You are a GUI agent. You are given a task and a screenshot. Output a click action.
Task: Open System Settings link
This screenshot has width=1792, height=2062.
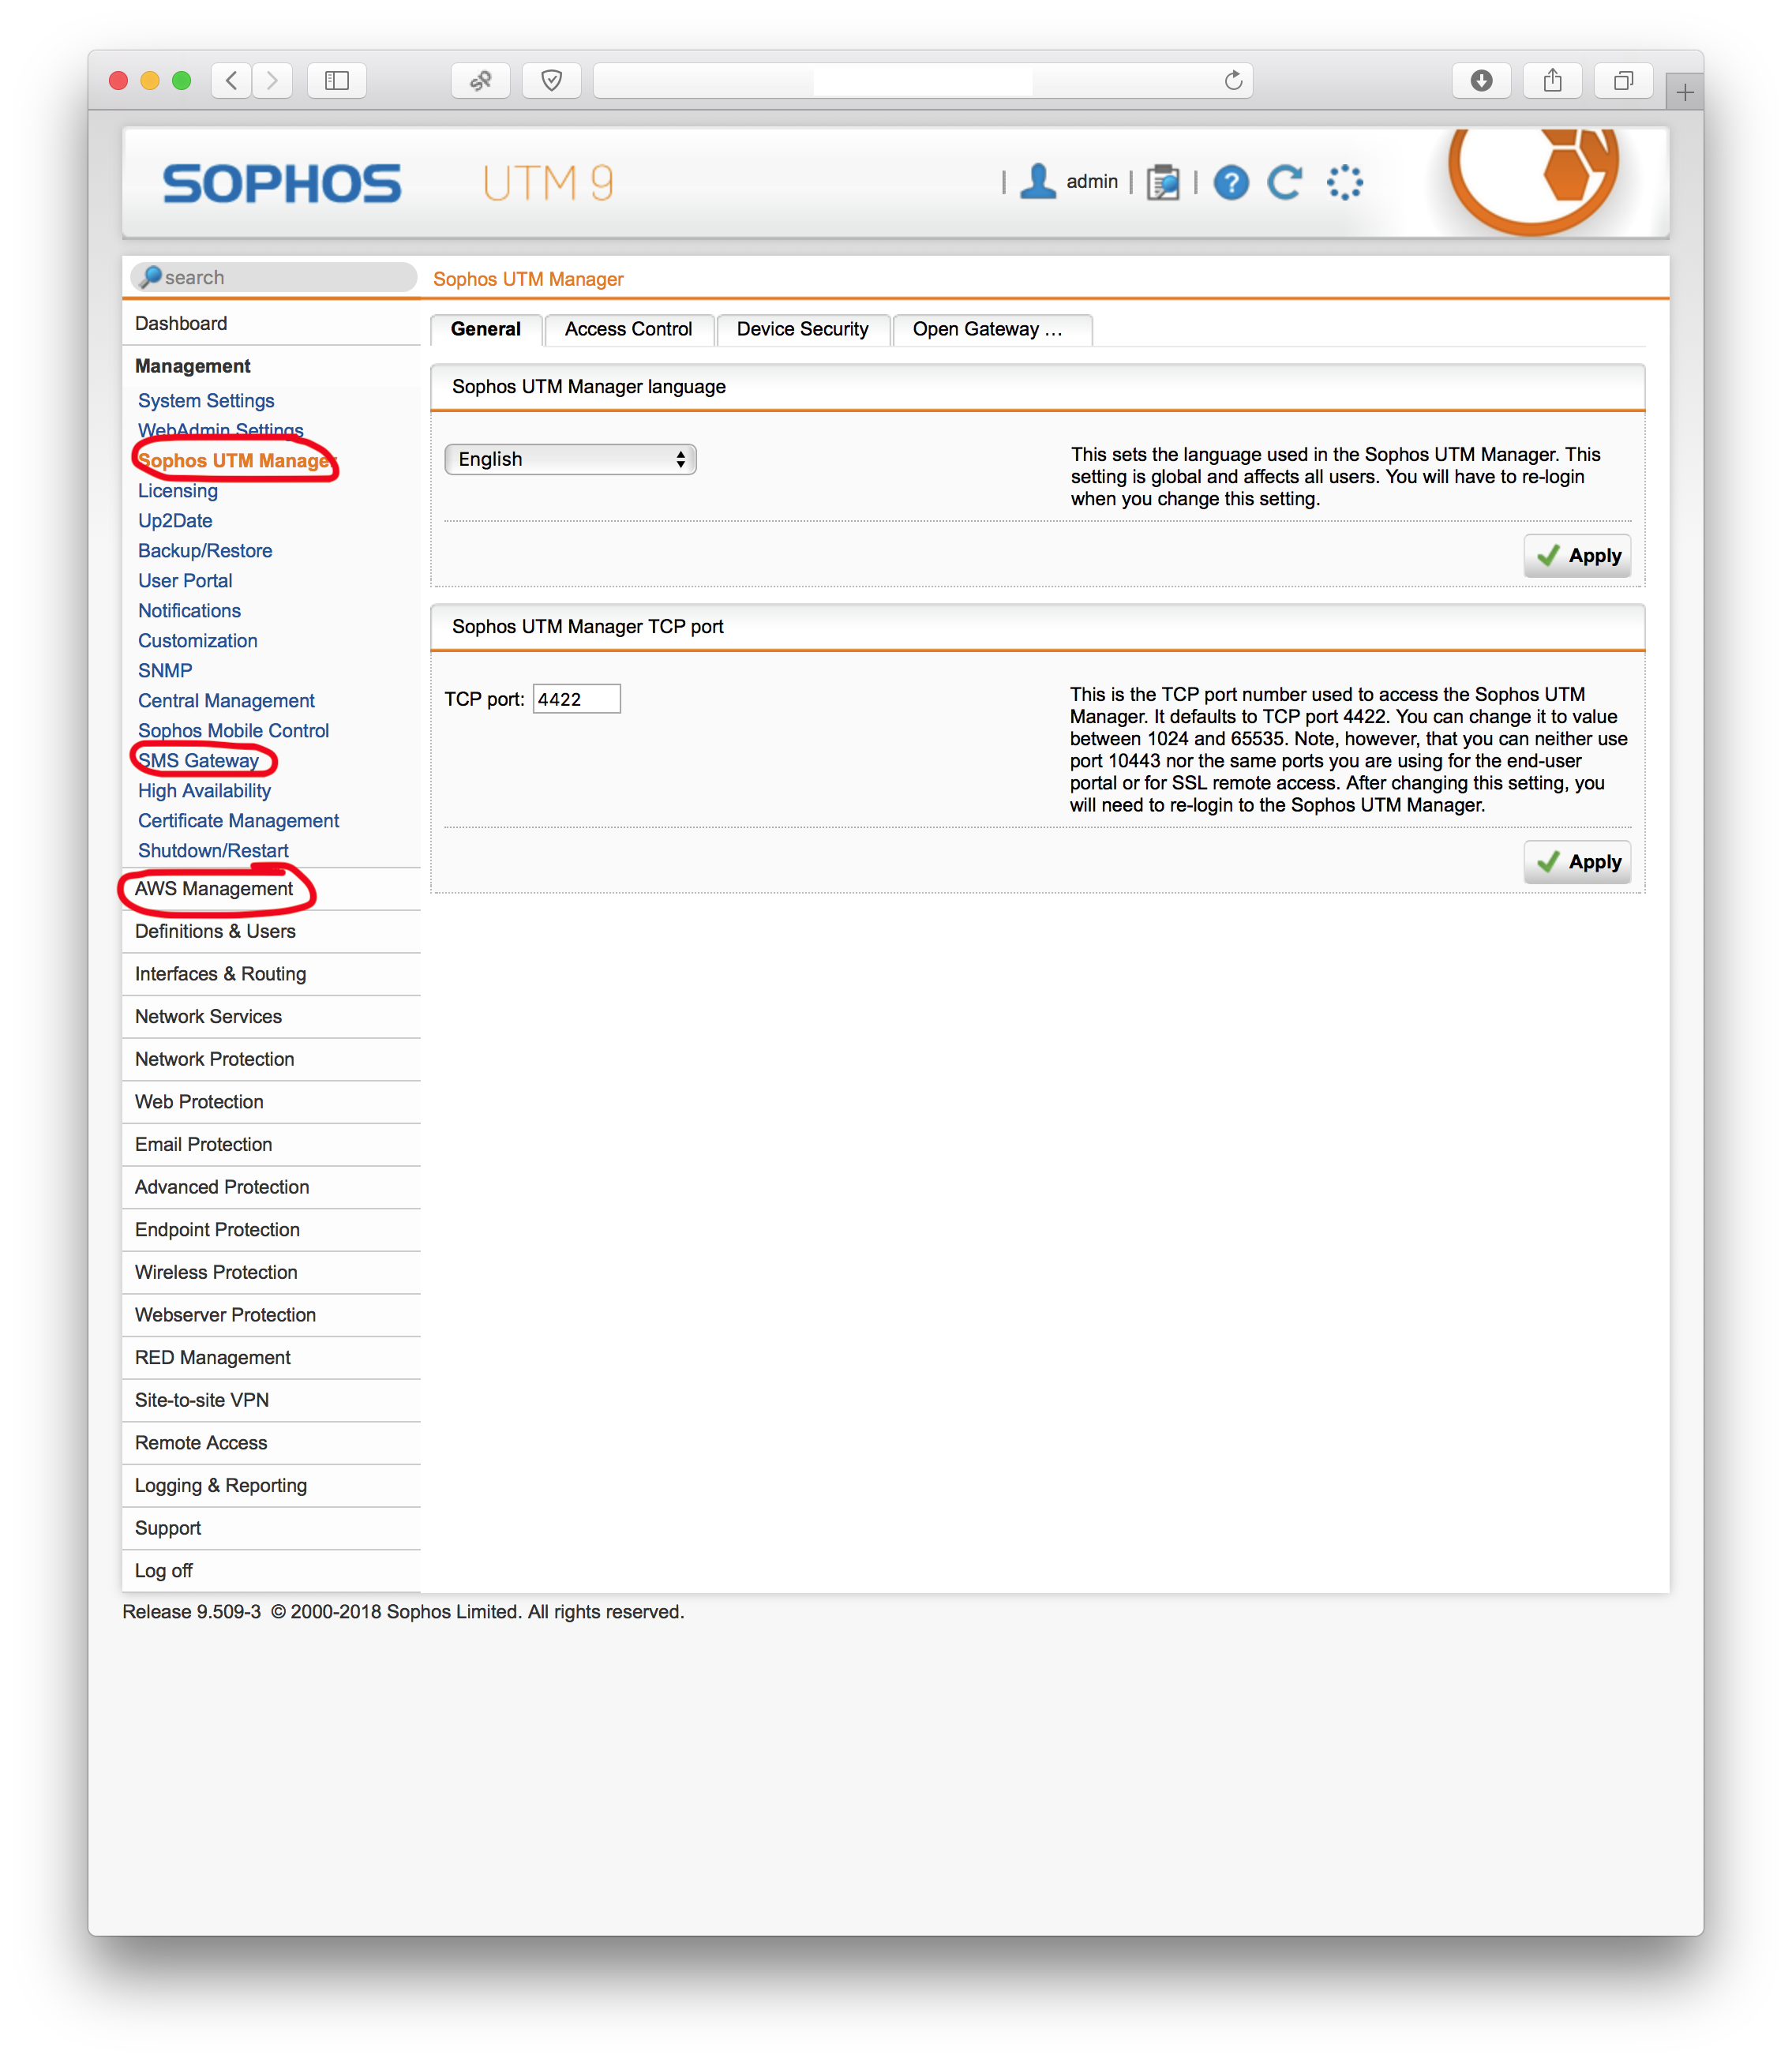206,401
